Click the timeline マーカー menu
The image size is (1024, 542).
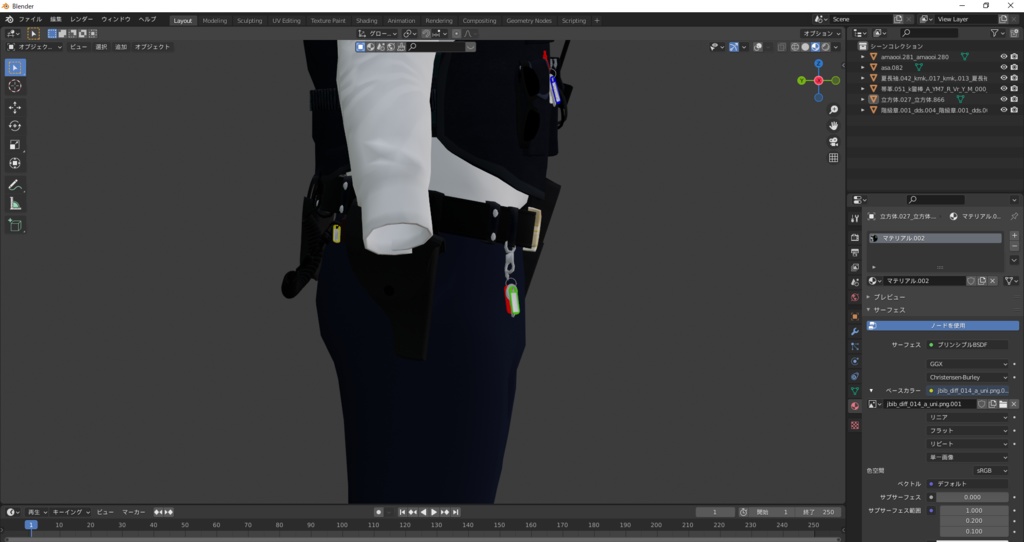click(x=134, y=512)
